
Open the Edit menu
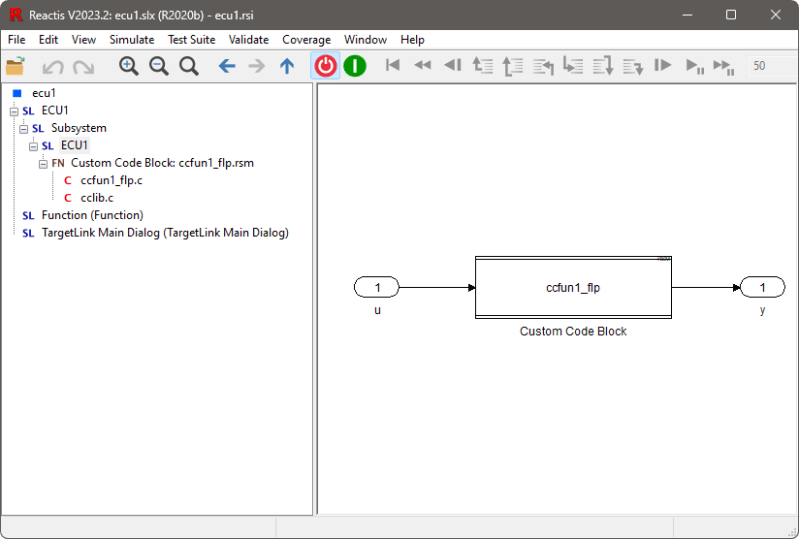(x=48, y=40)
